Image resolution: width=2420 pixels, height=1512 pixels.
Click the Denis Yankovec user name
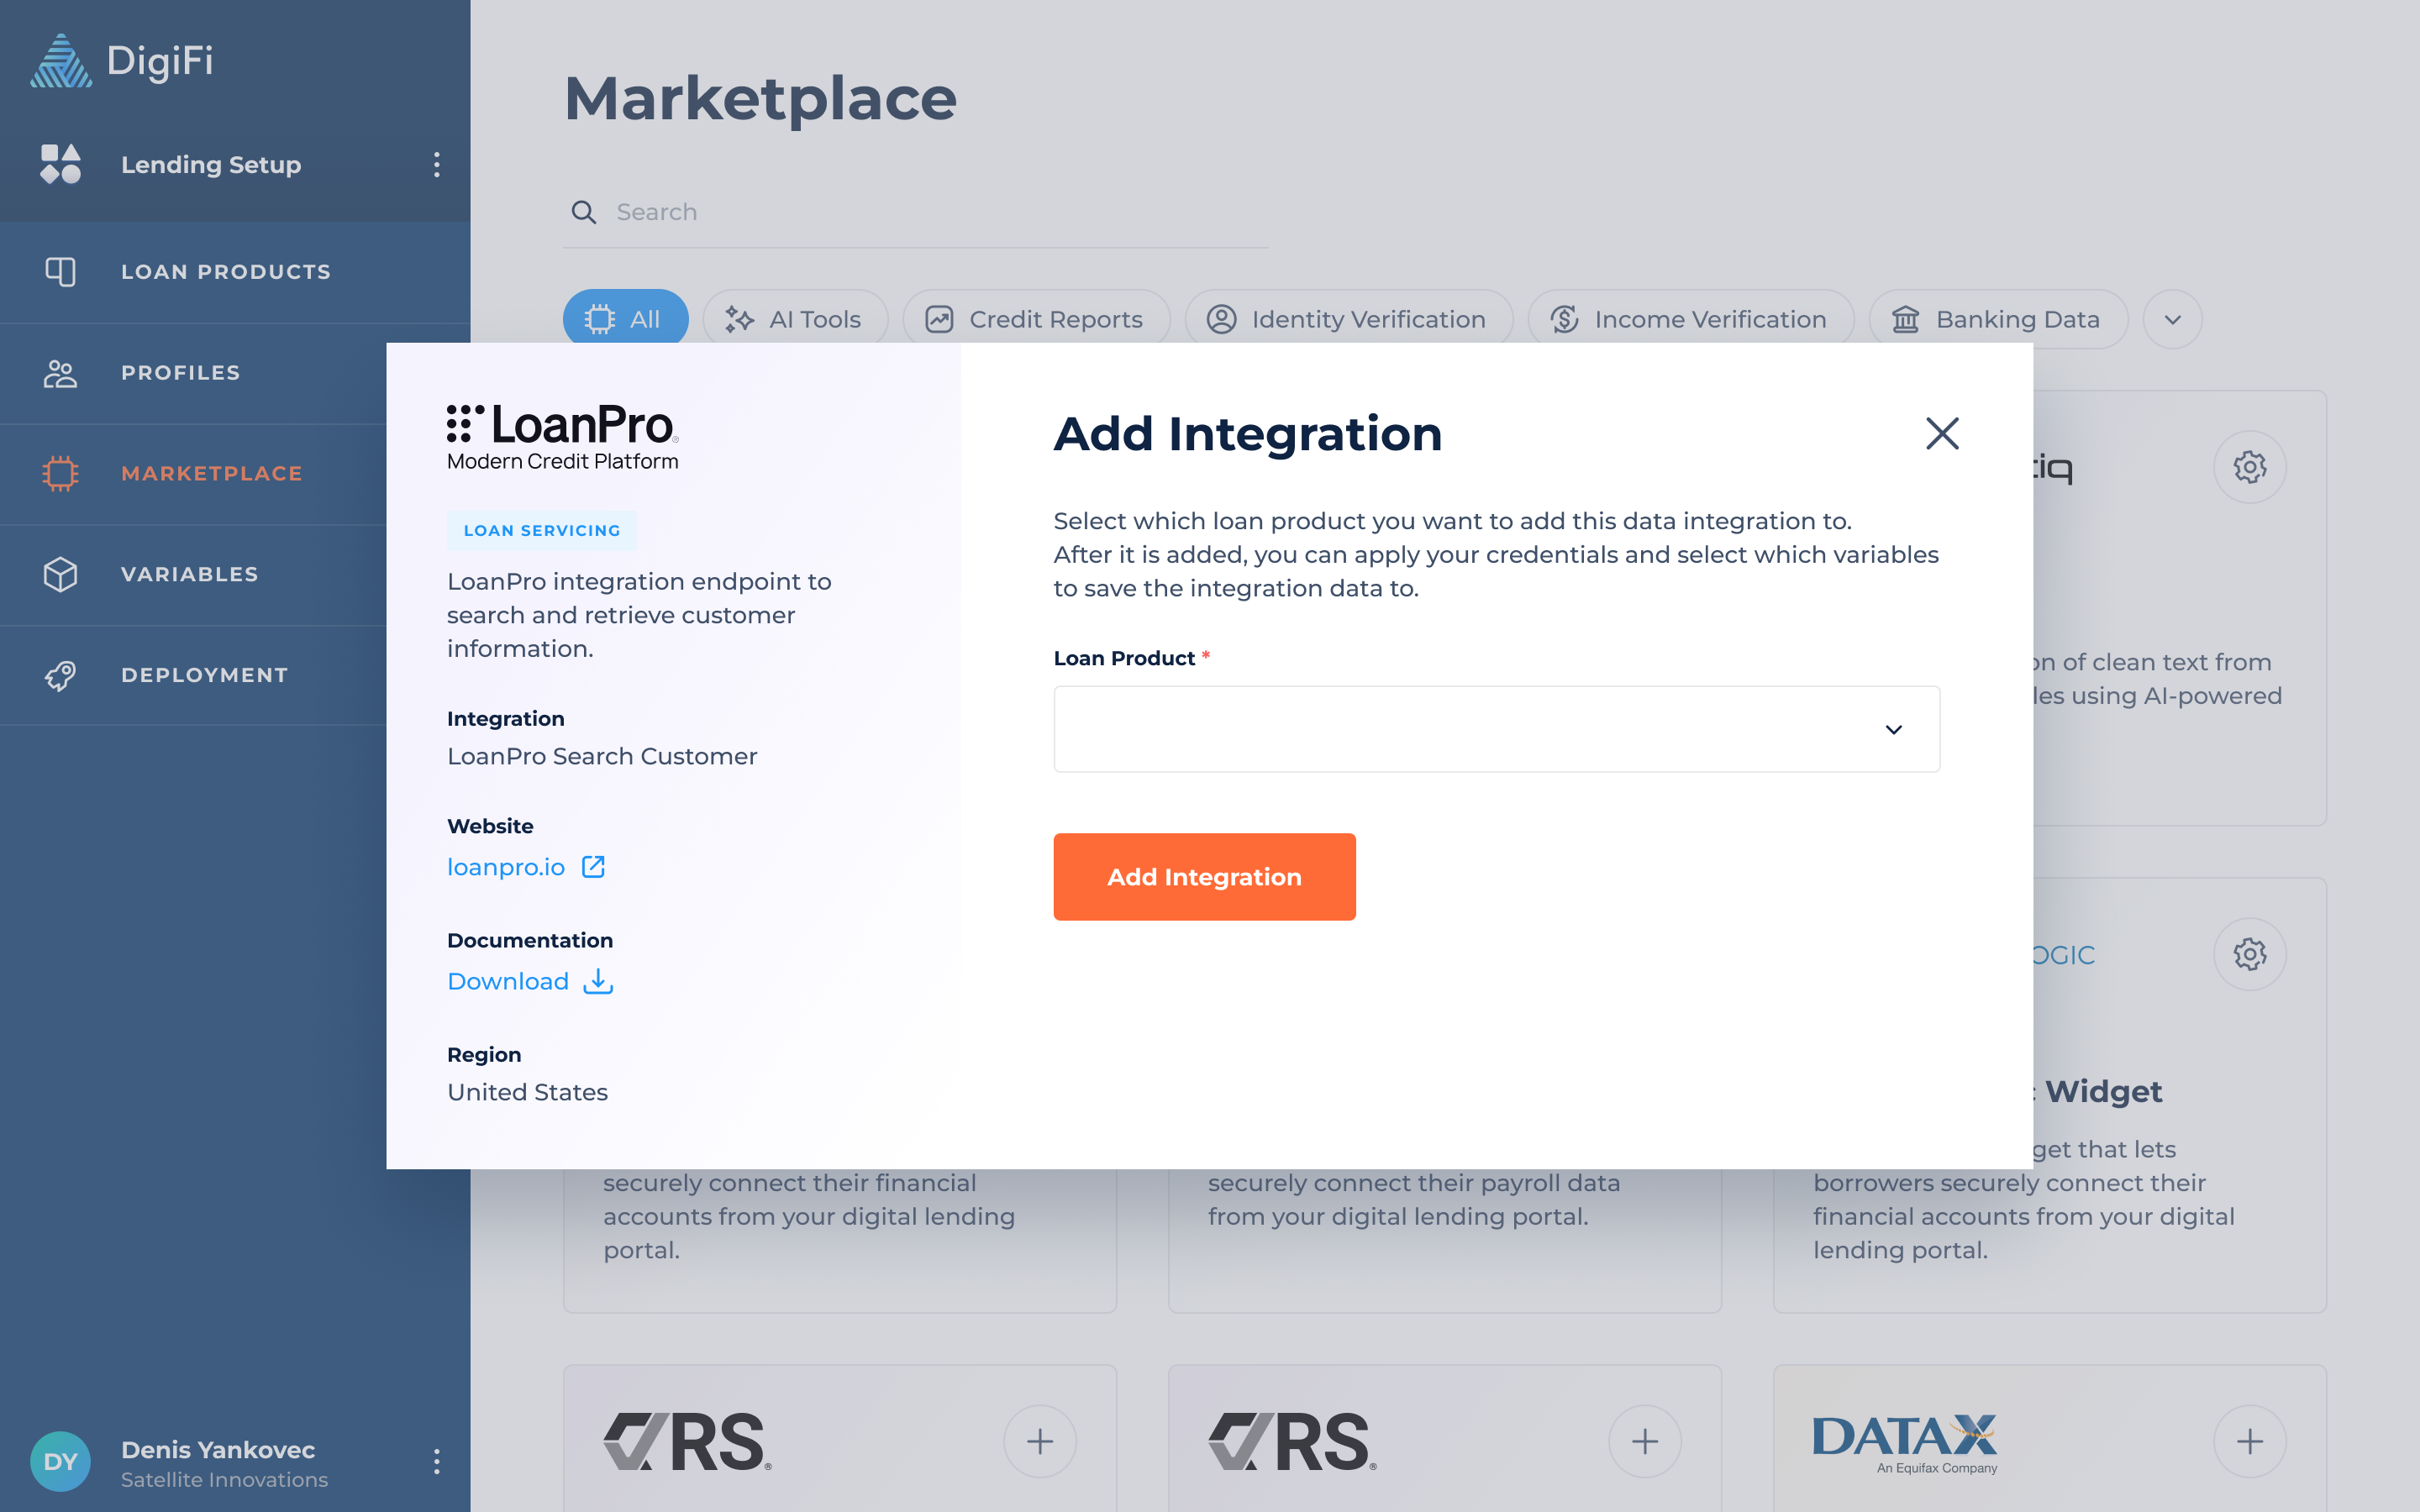pyautogui.click(x=218, y=1449)
